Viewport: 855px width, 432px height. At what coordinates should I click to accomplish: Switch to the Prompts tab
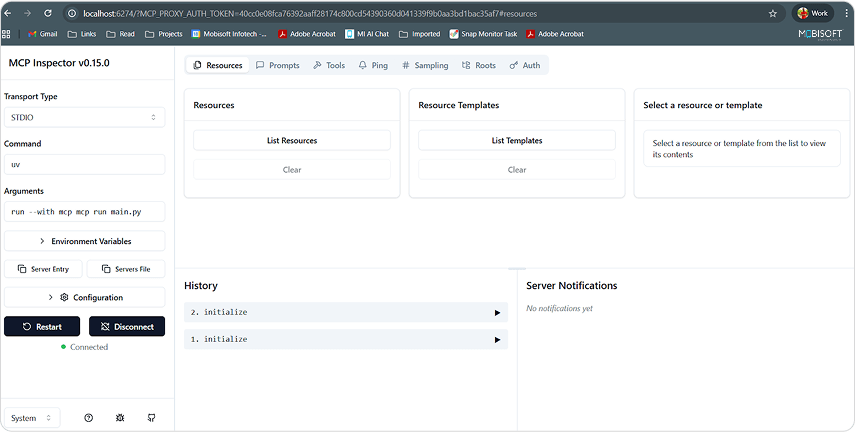click(277, 65)
